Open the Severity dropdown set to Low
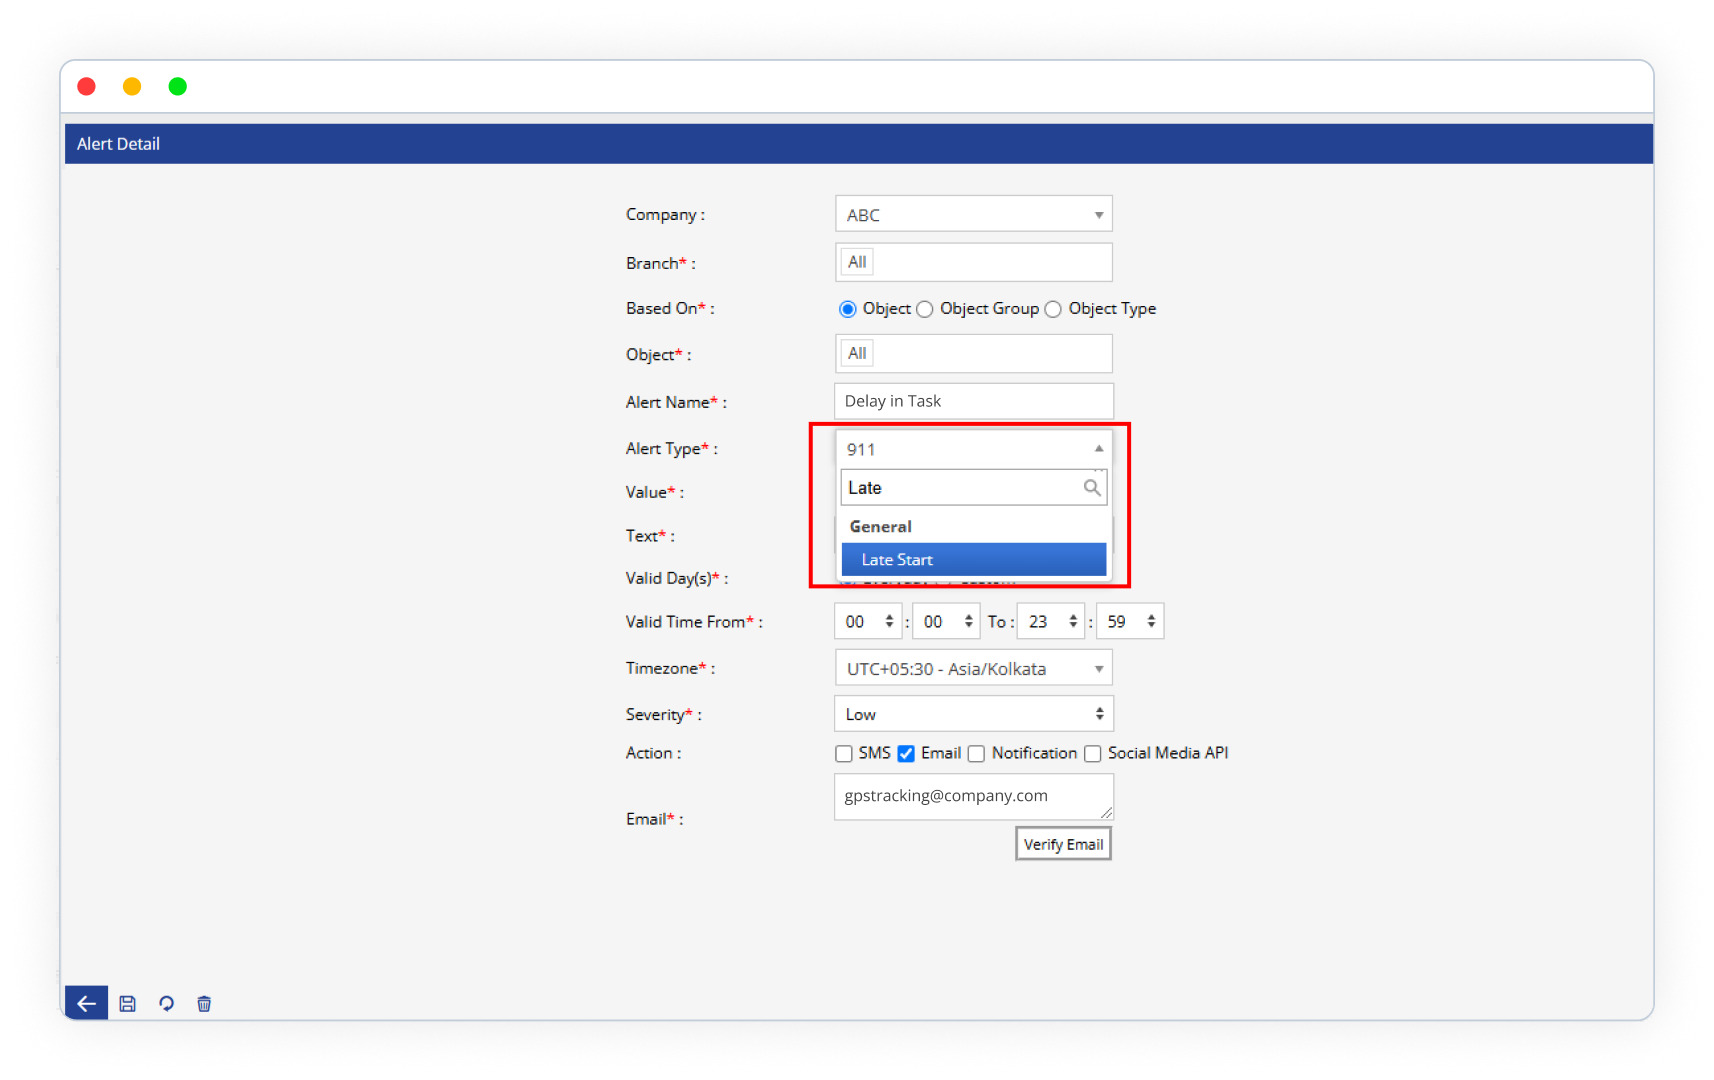1714x1080 pixels. pyautogui.click(x=973, y=714)
